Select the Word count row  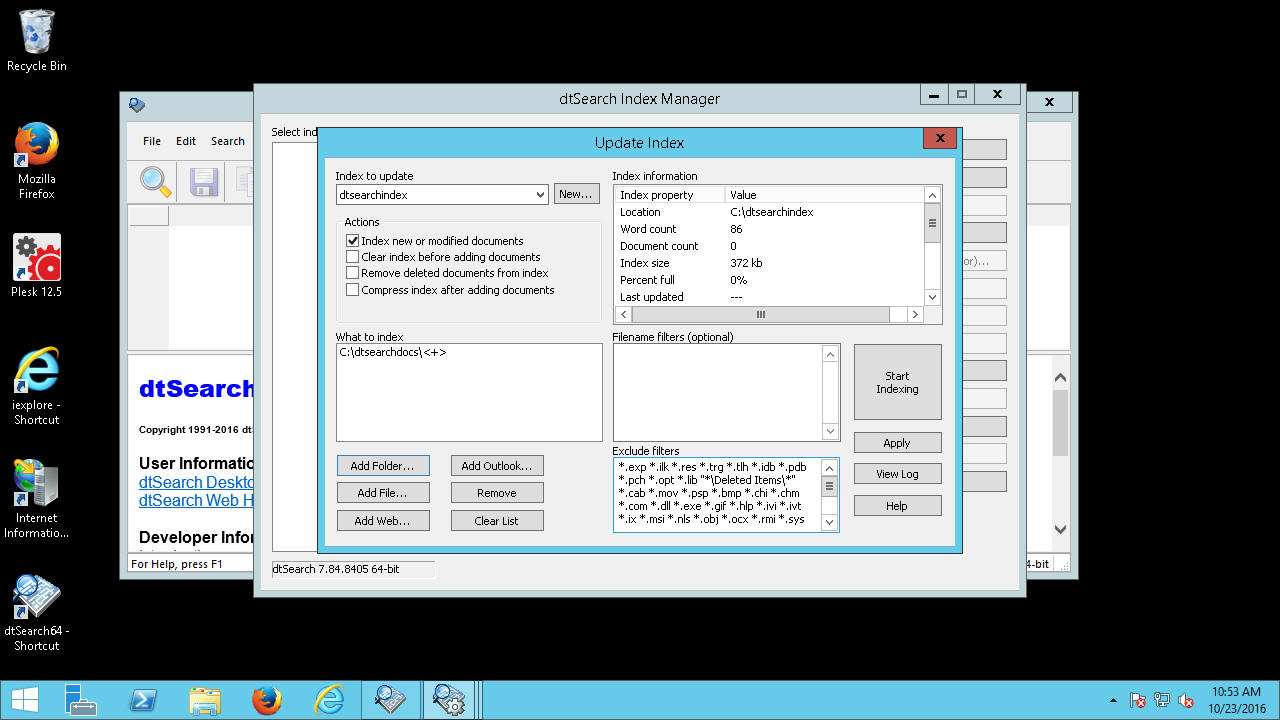pos(769,229)
